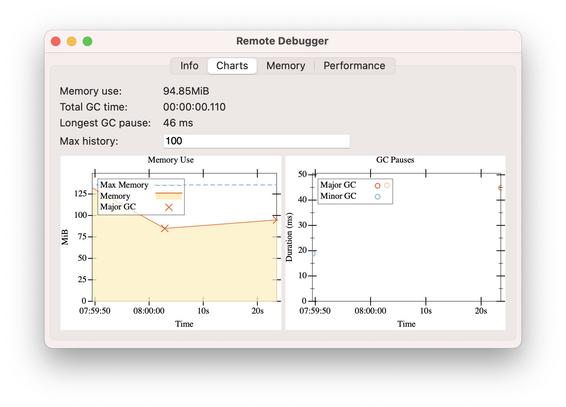Click the Major GC point near 45 ms
Screen dimensions: 566x407
pyautogui.click(x=500, y=188)
